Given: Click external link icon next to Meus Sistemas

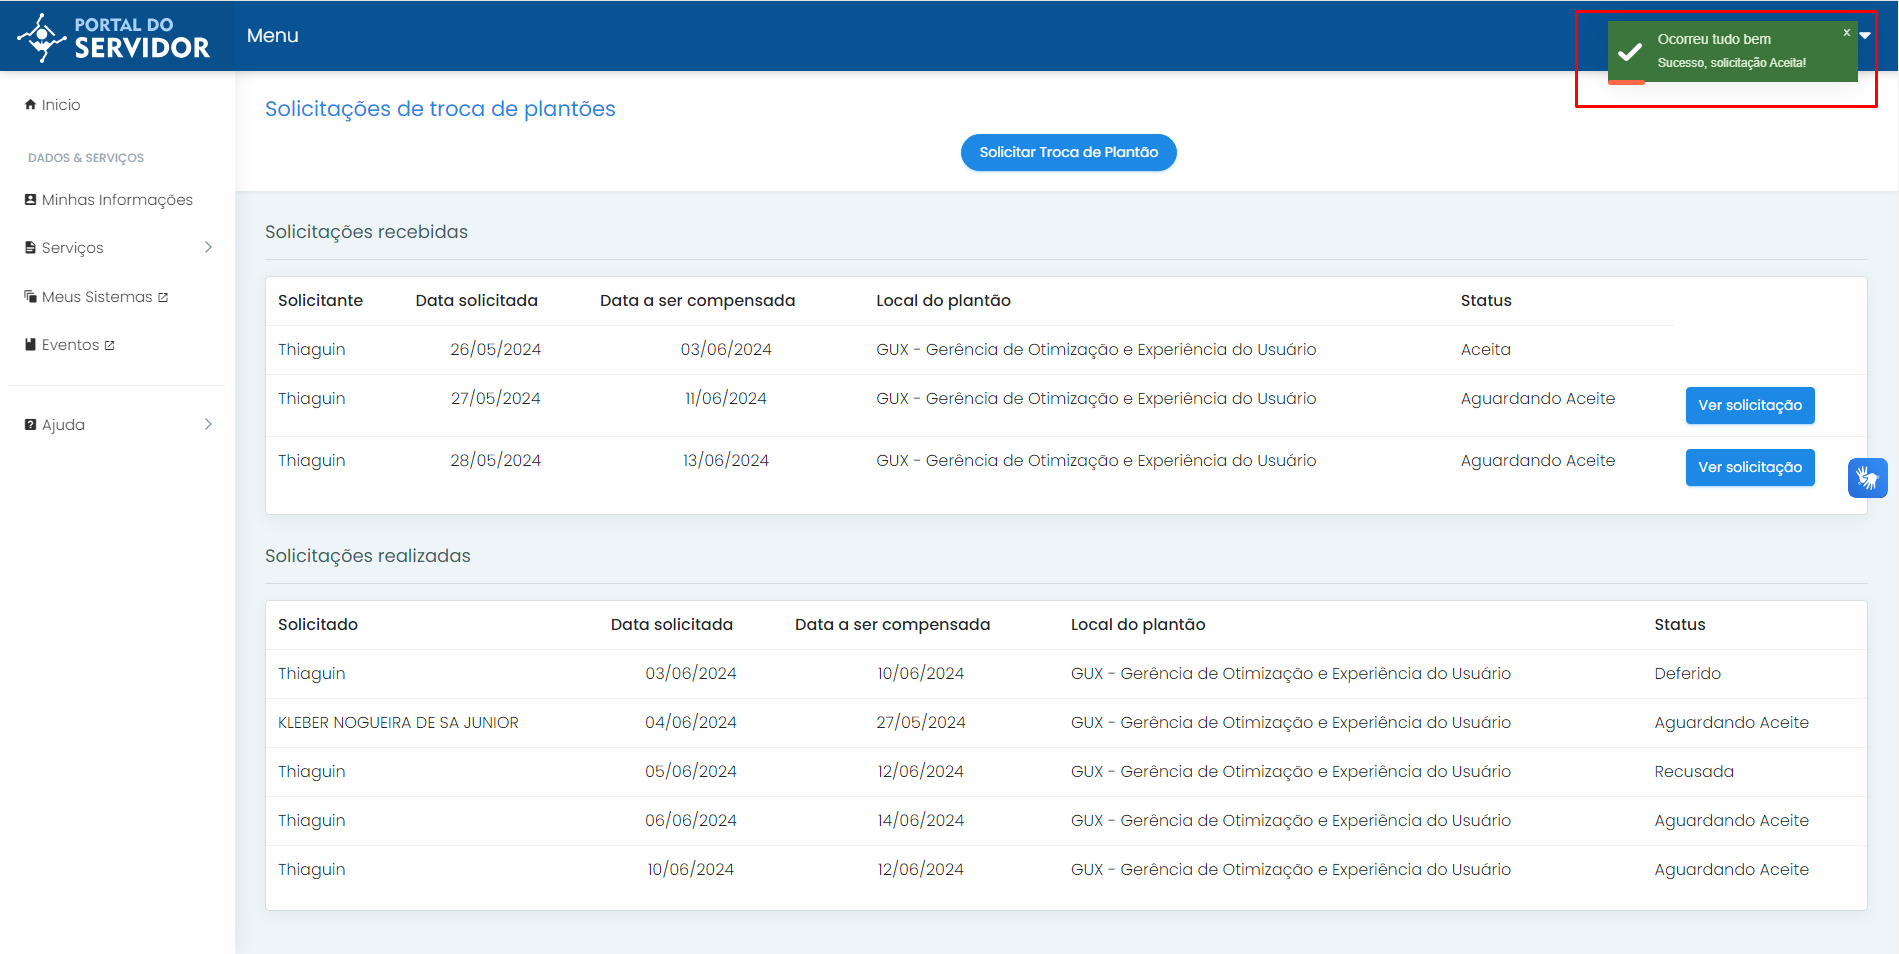Looking at the screenshot, I should click(163, 297).
